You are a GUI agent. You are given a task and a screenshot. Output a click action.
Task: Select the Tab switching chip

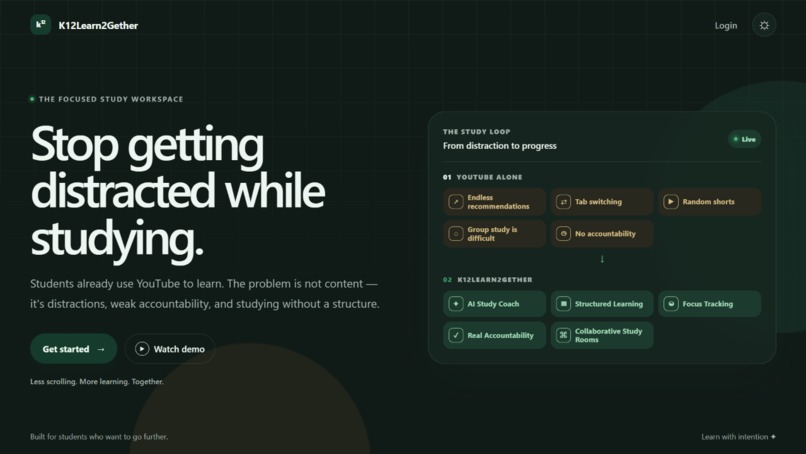[x=602, y=202]
